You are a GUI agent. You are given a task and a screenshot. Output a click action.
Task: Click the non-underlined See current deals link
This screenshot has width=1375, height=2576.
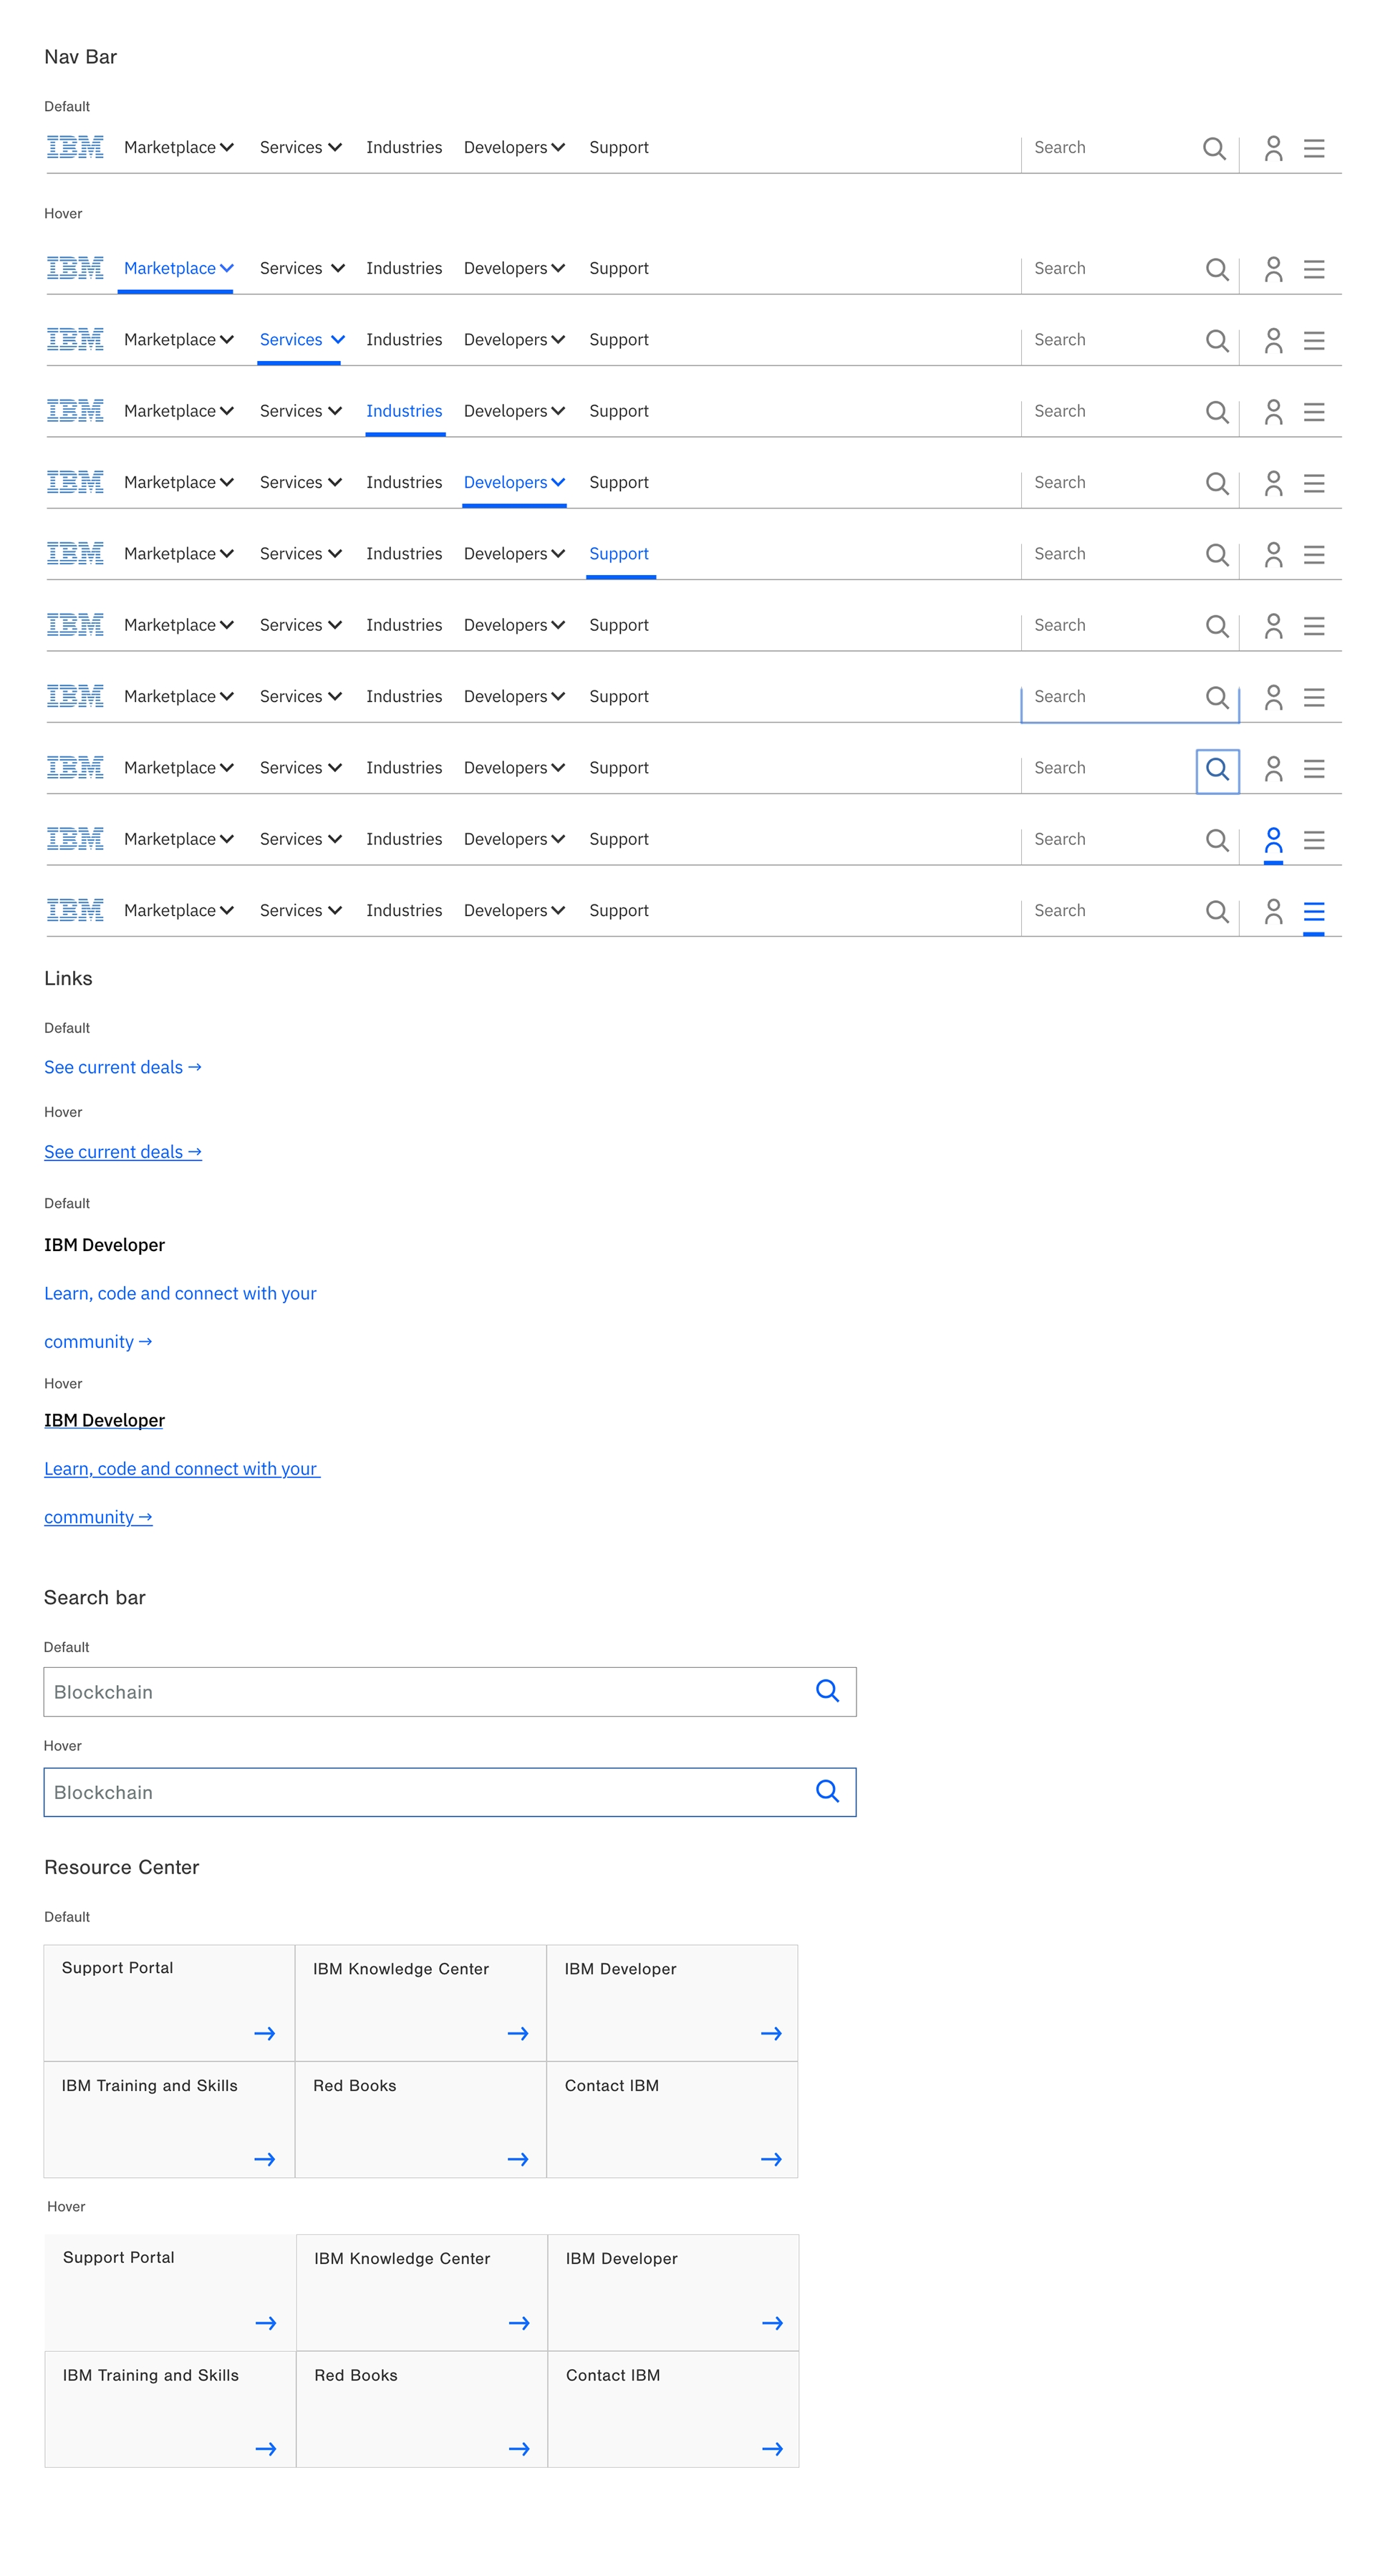(x=123, y=1067)
